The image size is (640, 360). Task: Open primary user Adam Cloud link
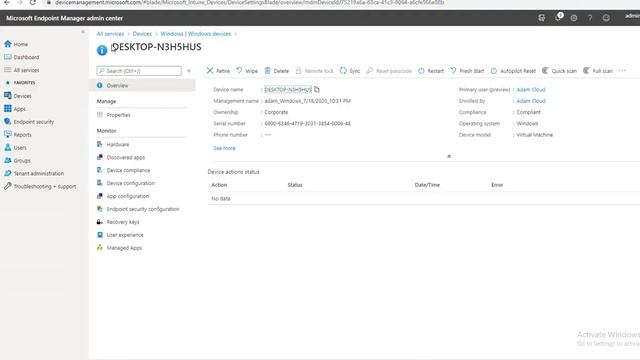[x=531, y=89]
